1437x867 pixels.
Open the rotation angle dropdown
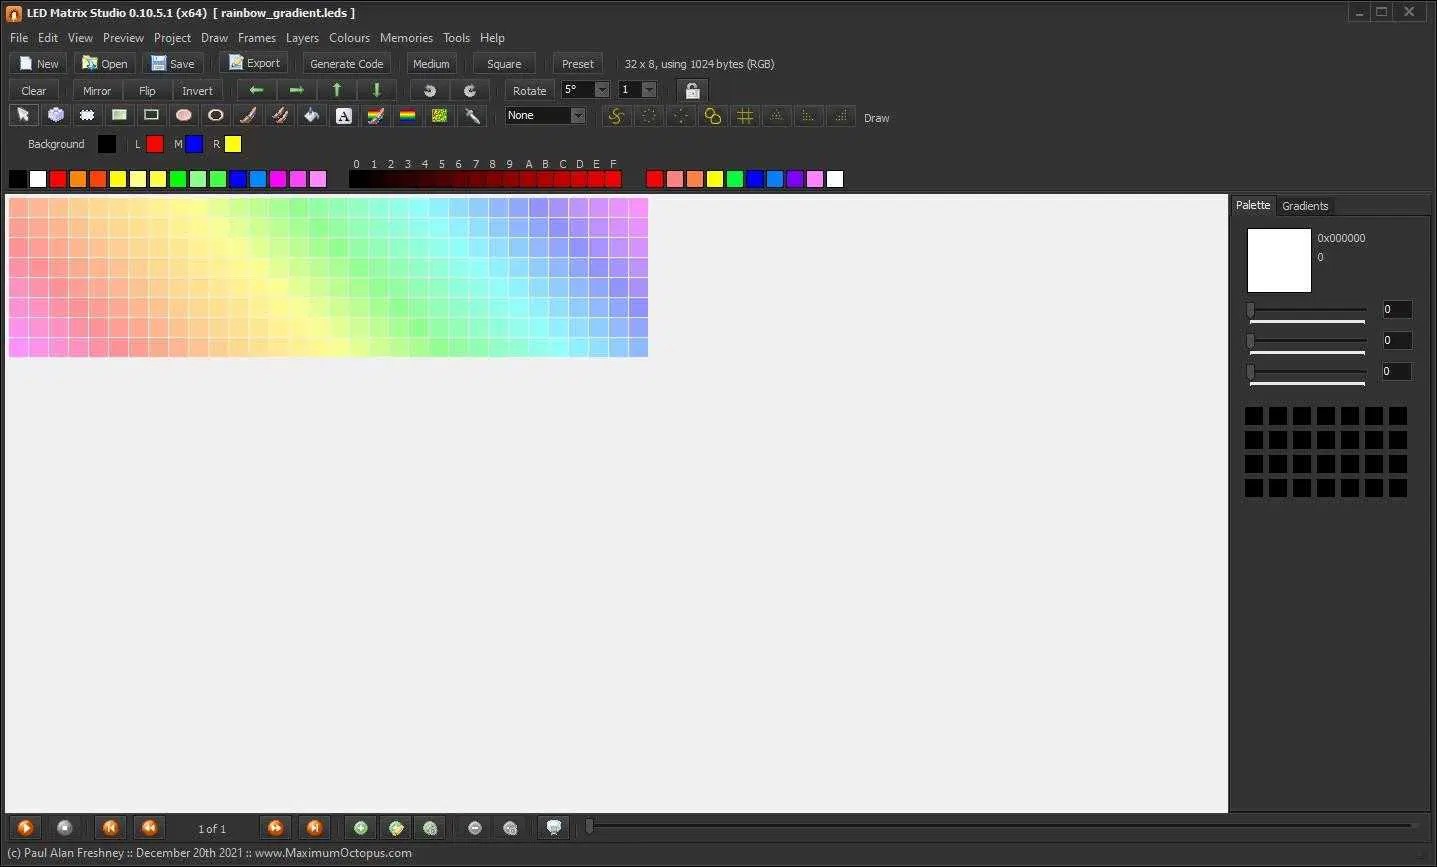[x=600, y=90]
